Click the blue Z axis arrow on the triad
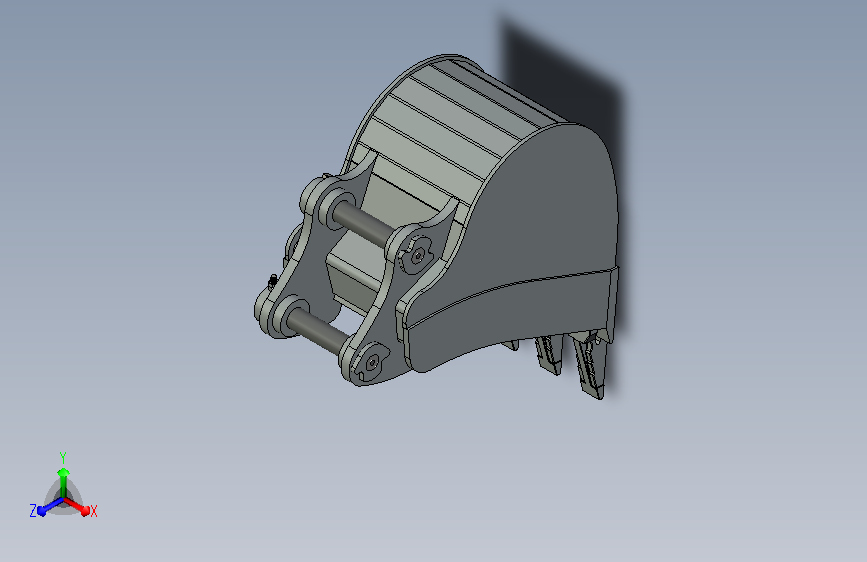Screen dimensions: 867x562 (50, 507)
